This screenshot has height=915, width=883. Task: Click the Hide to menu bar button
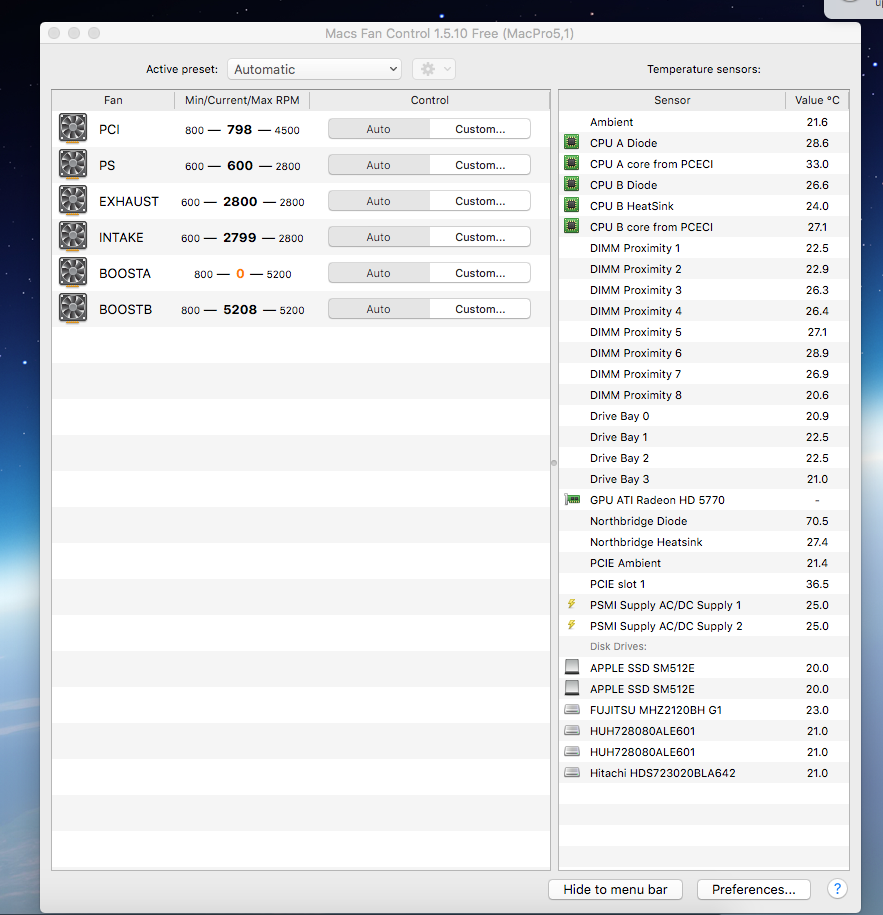[x=615, y=889]
